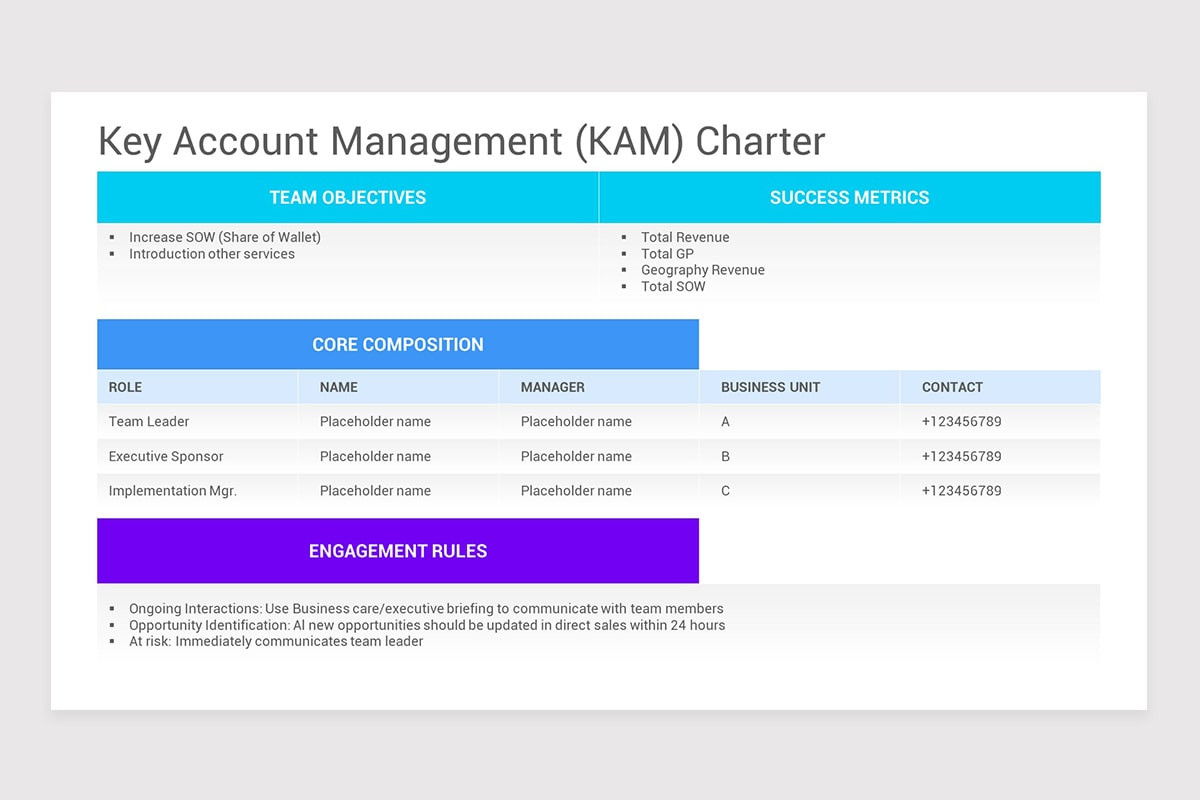This screenshot has width=1200, height=800.
Task: Select the "Total Revenue" metric
Action: point(686,237)
